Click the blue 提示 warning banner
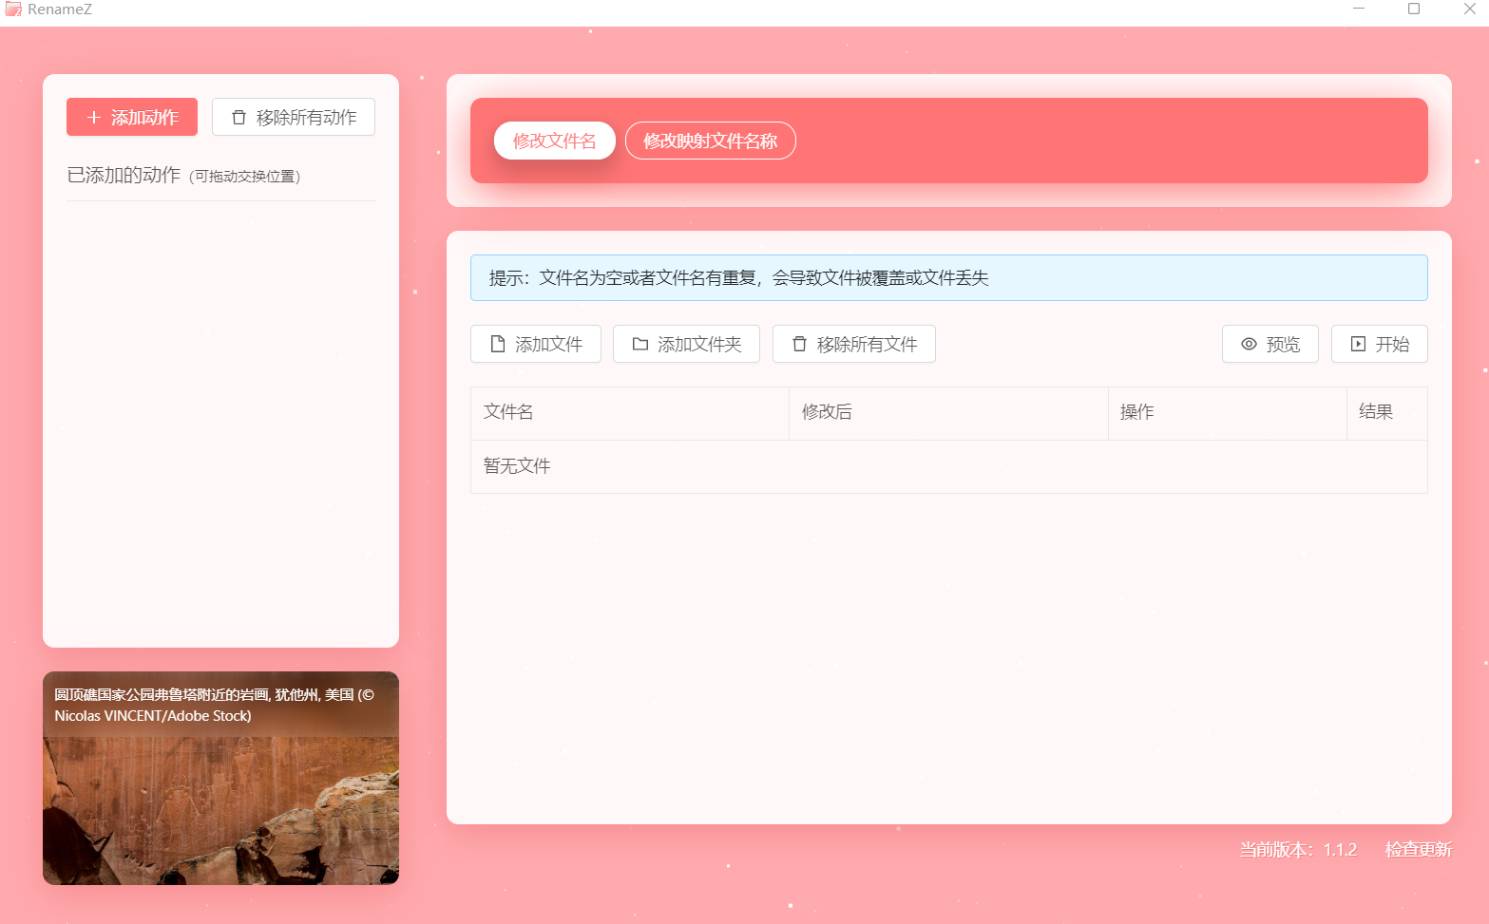1489x924 pixels. [x=948, y=278]
